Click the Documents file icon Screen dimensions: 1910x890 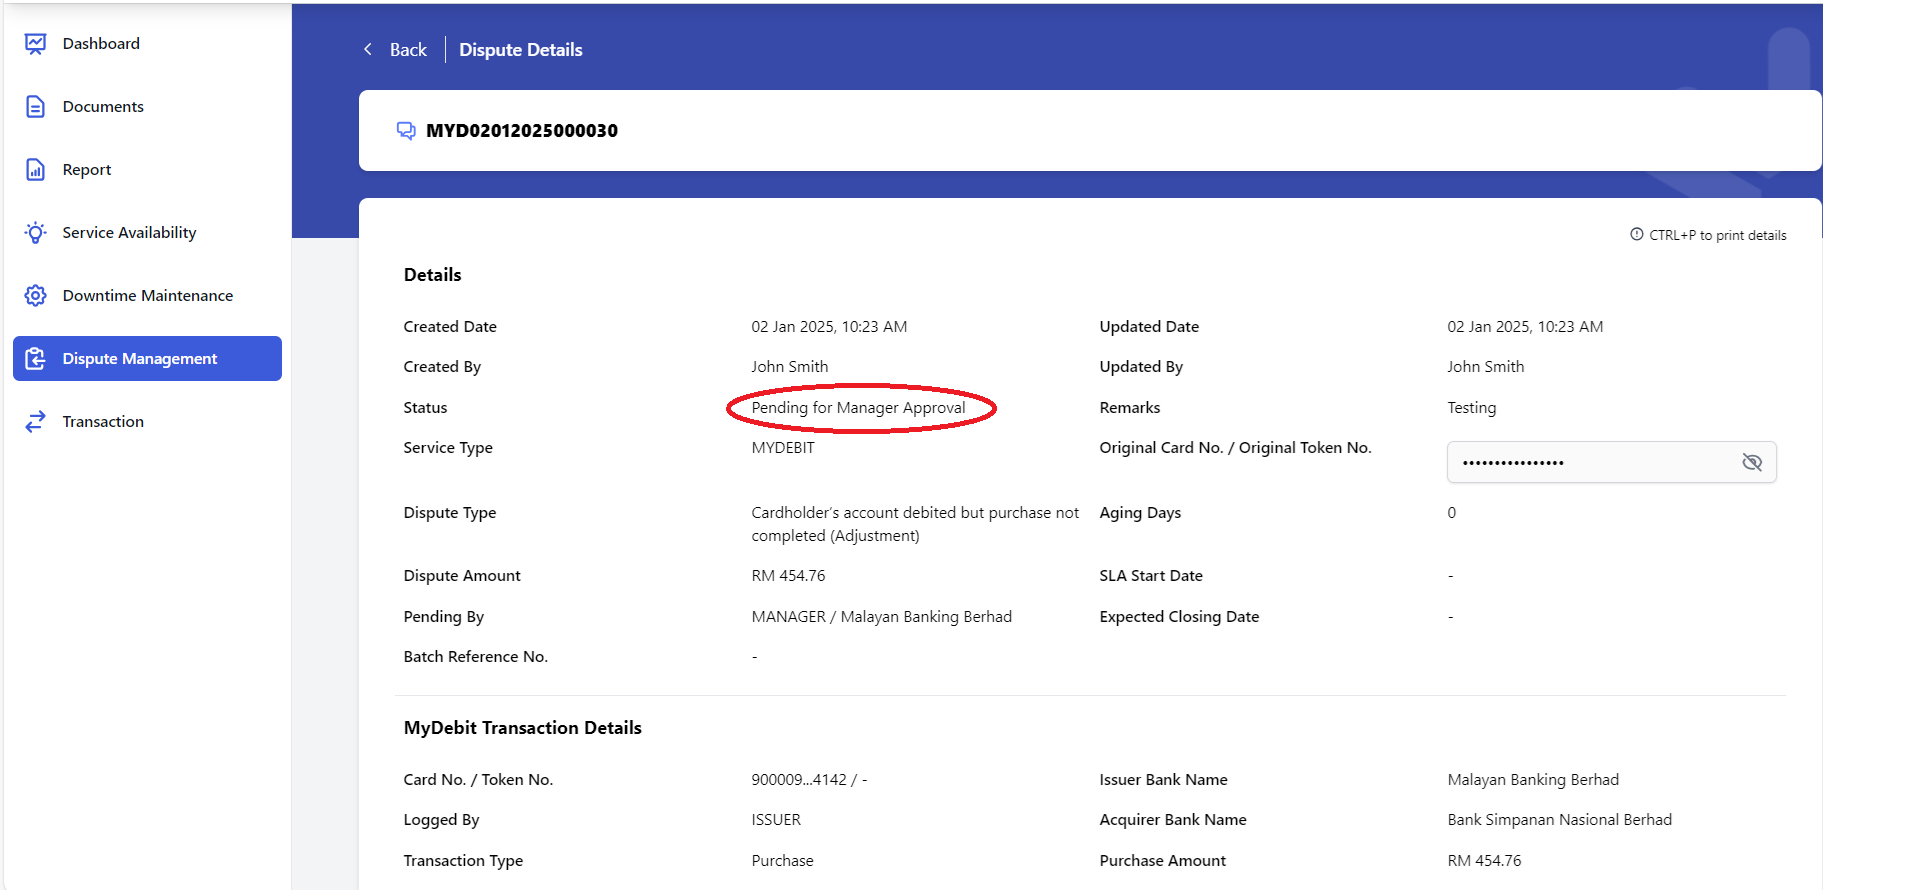pyautogui.click(x=36, y=107)
